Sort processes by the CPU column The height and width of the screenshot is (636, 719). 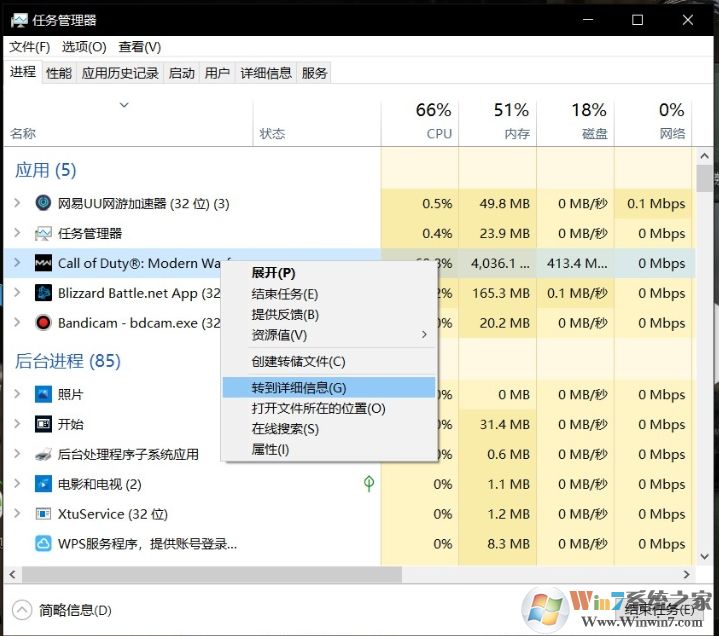(x=433, y=120)
